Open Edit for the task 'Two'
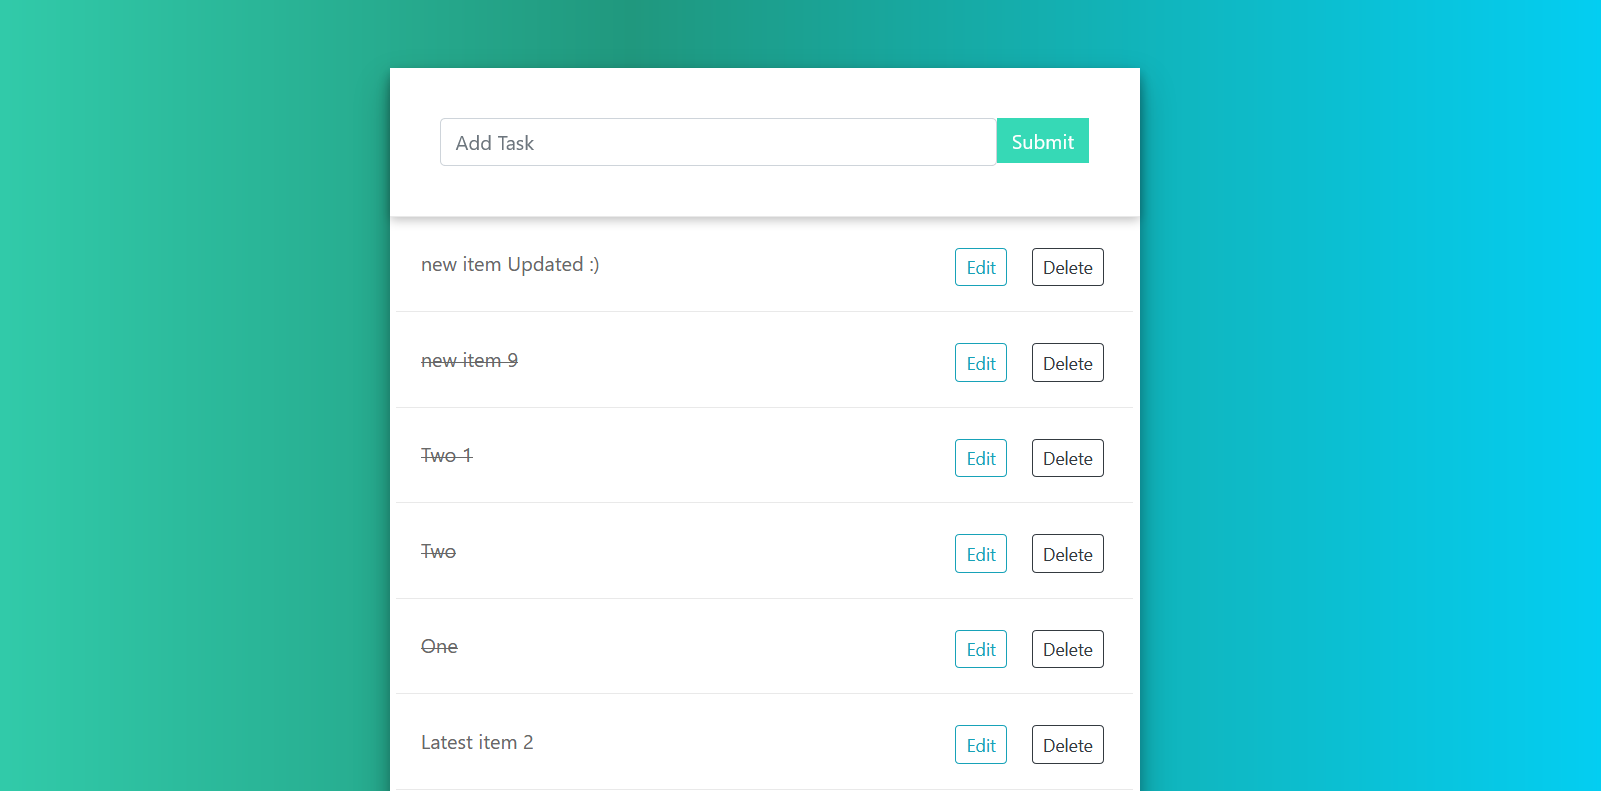 (980, 554)
